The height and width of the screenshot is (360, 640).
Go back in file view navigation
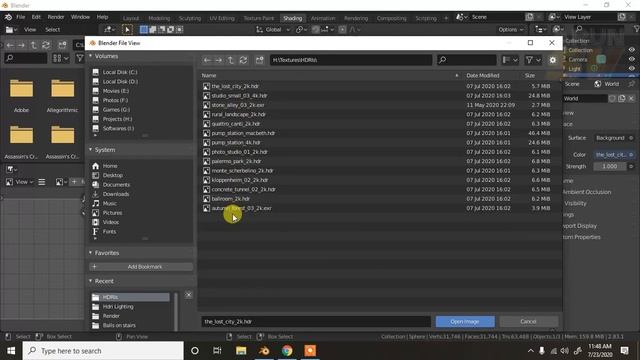point(207,60)
